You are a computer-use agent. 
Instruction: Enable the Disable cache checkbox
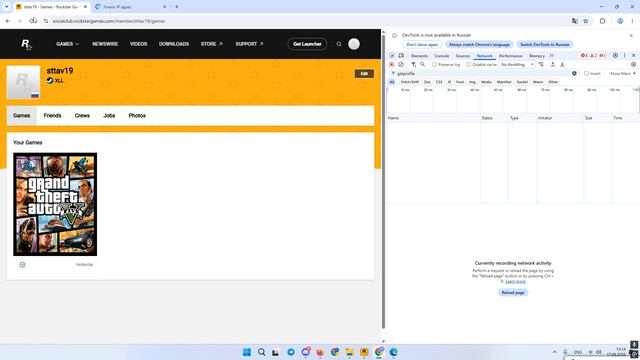pyautogui.click(x=469, y=64)
